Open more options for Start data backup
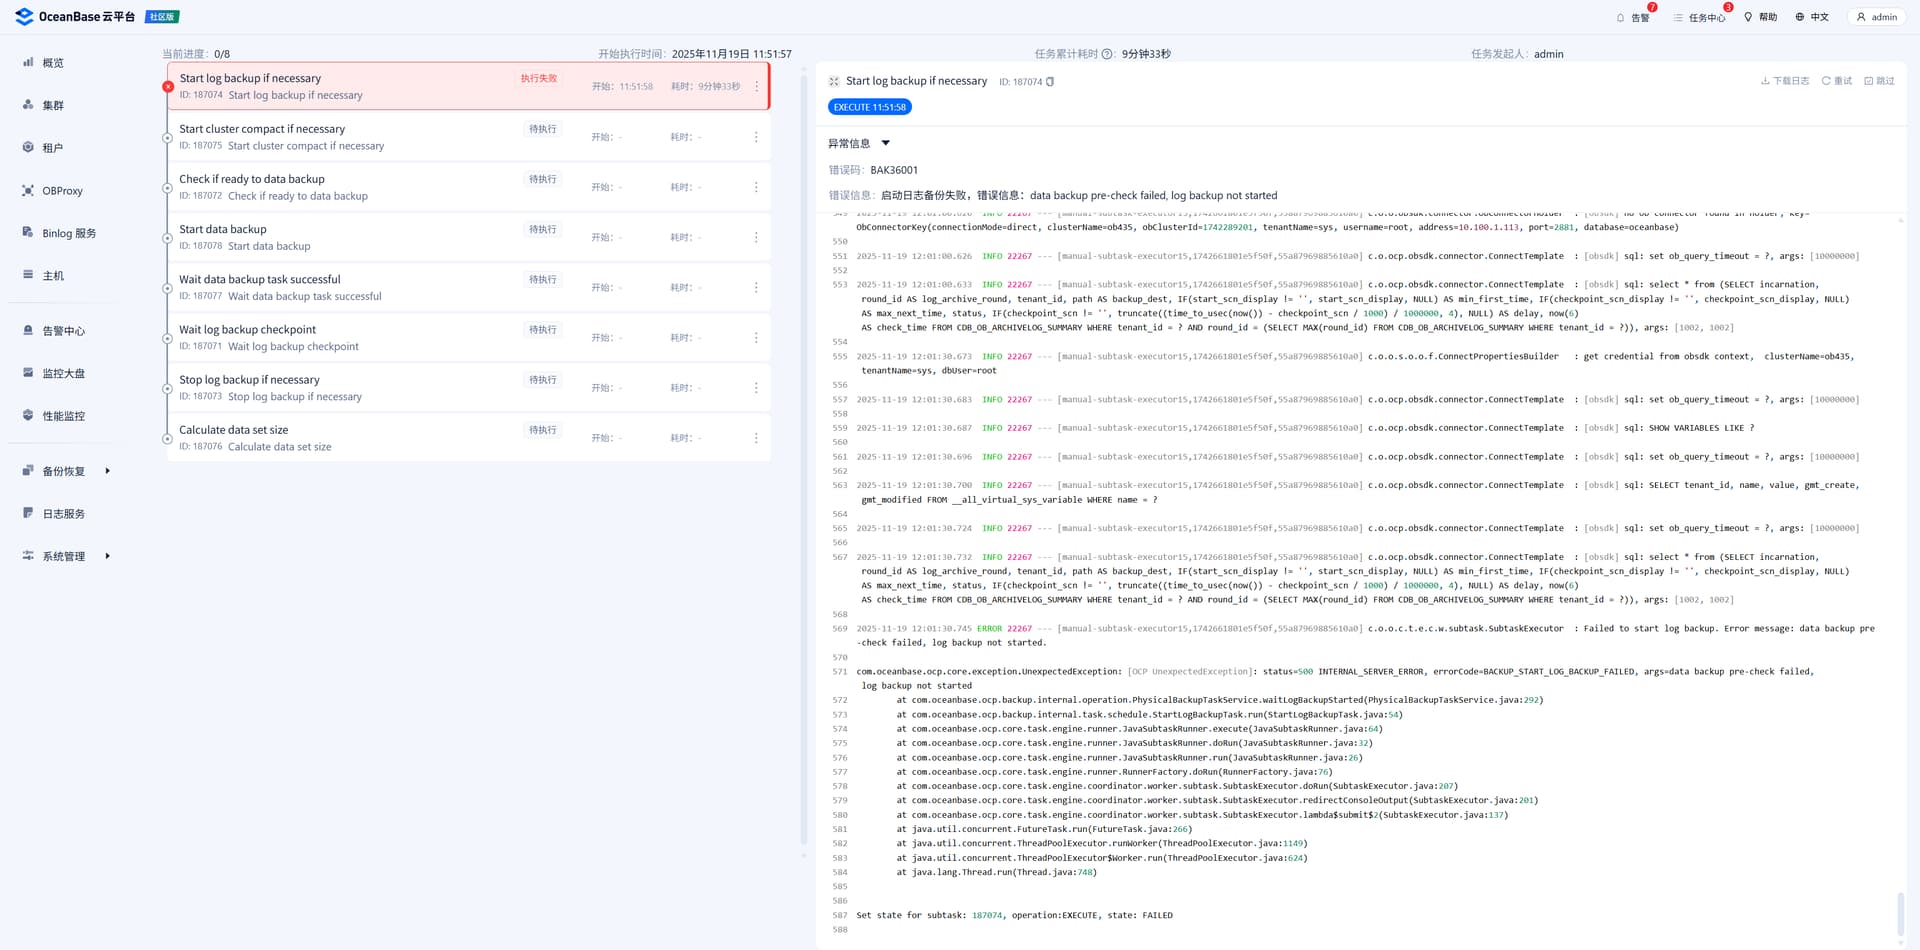This screenshot has width=1920, height=950. 756,238
